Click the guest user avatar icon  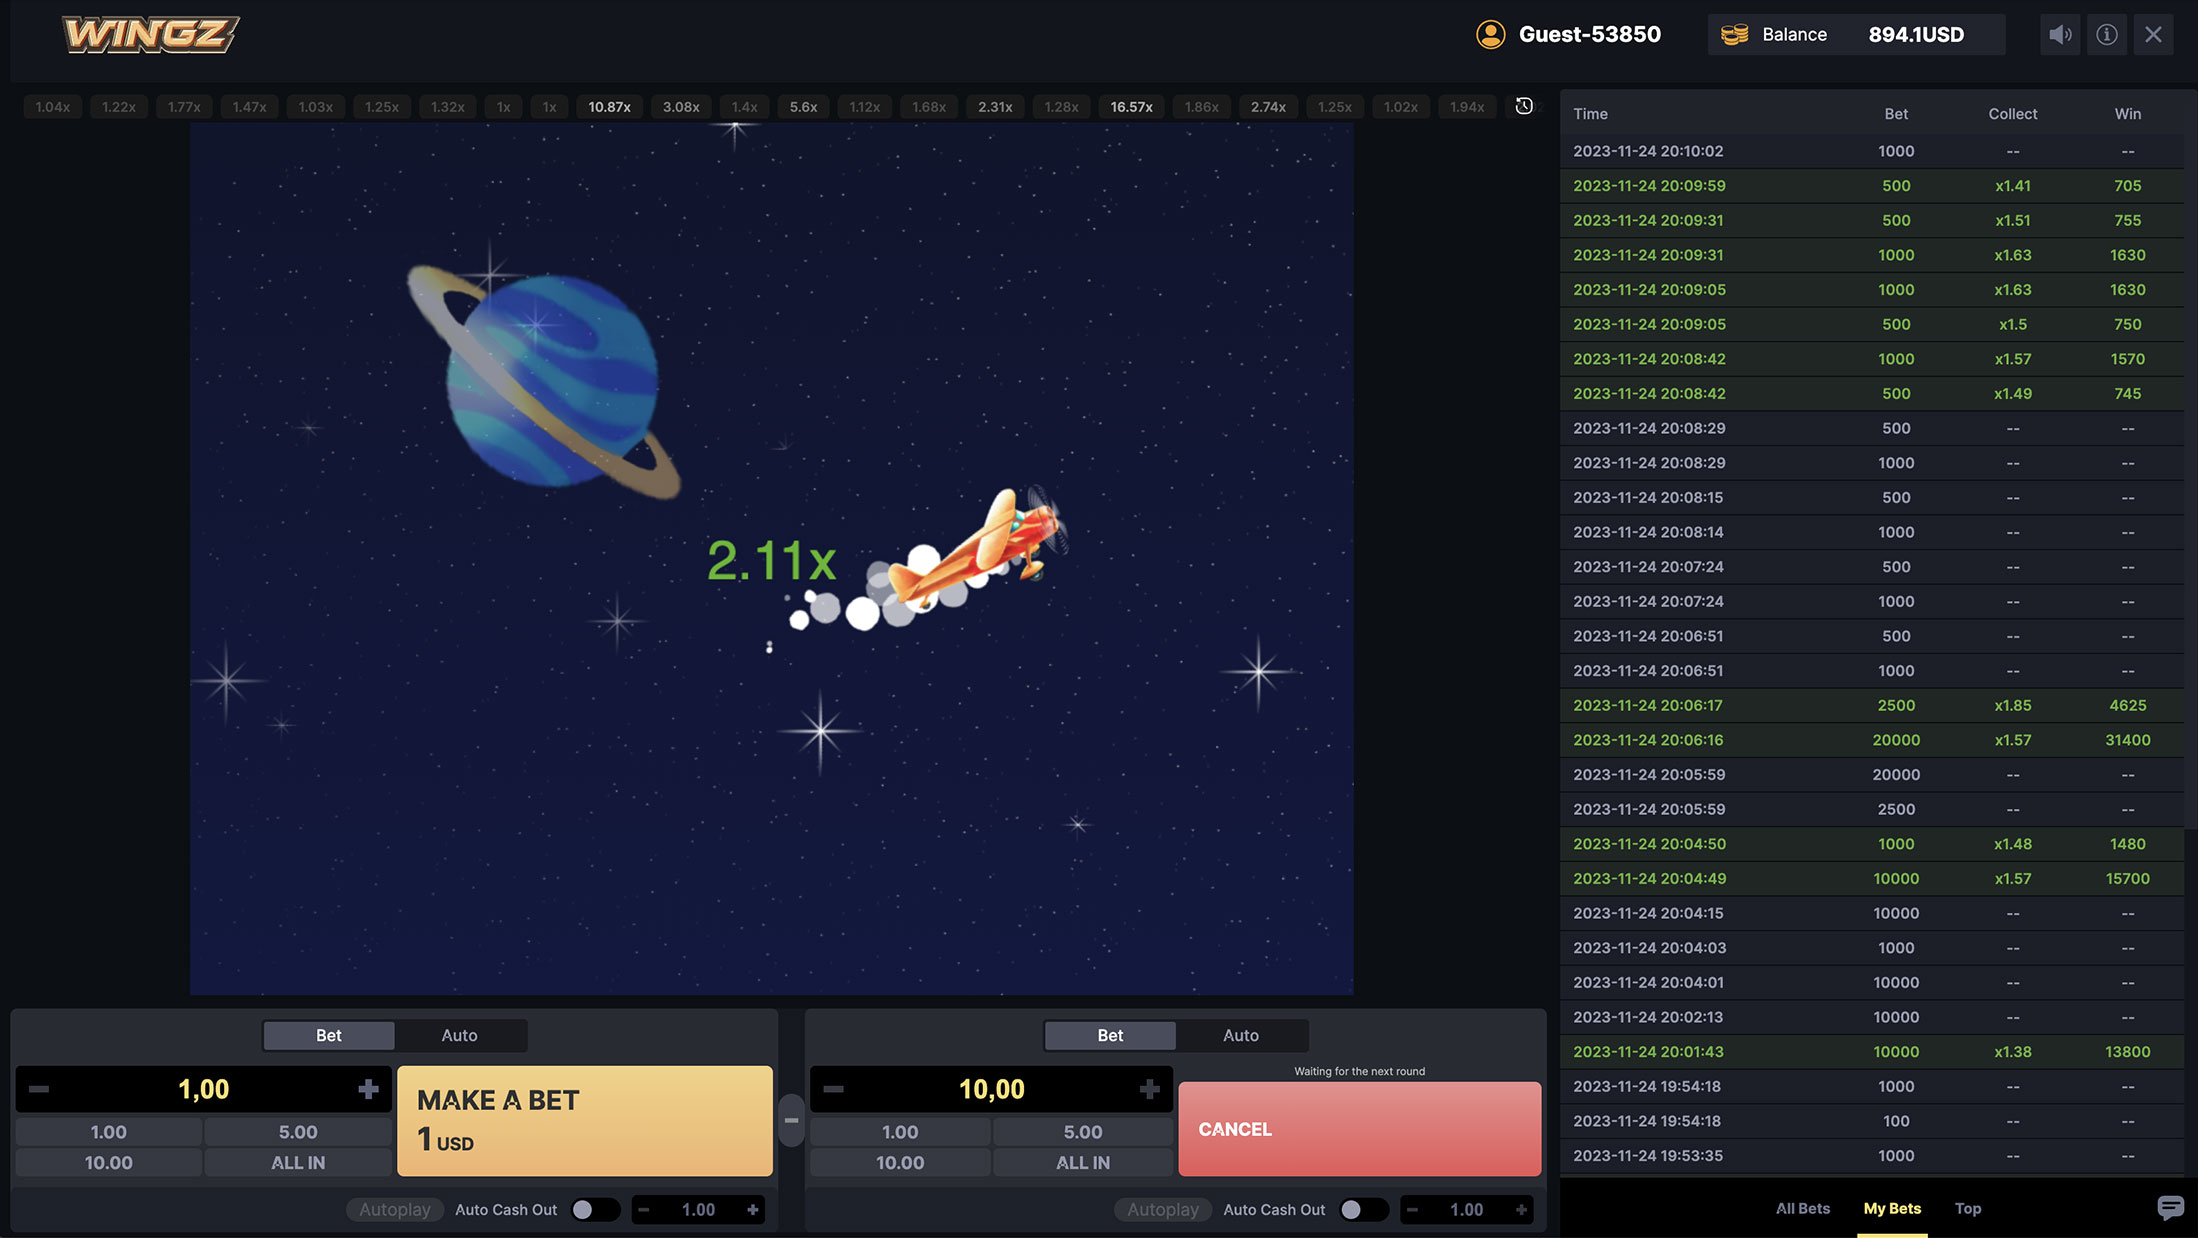(x=1490, y=35)
